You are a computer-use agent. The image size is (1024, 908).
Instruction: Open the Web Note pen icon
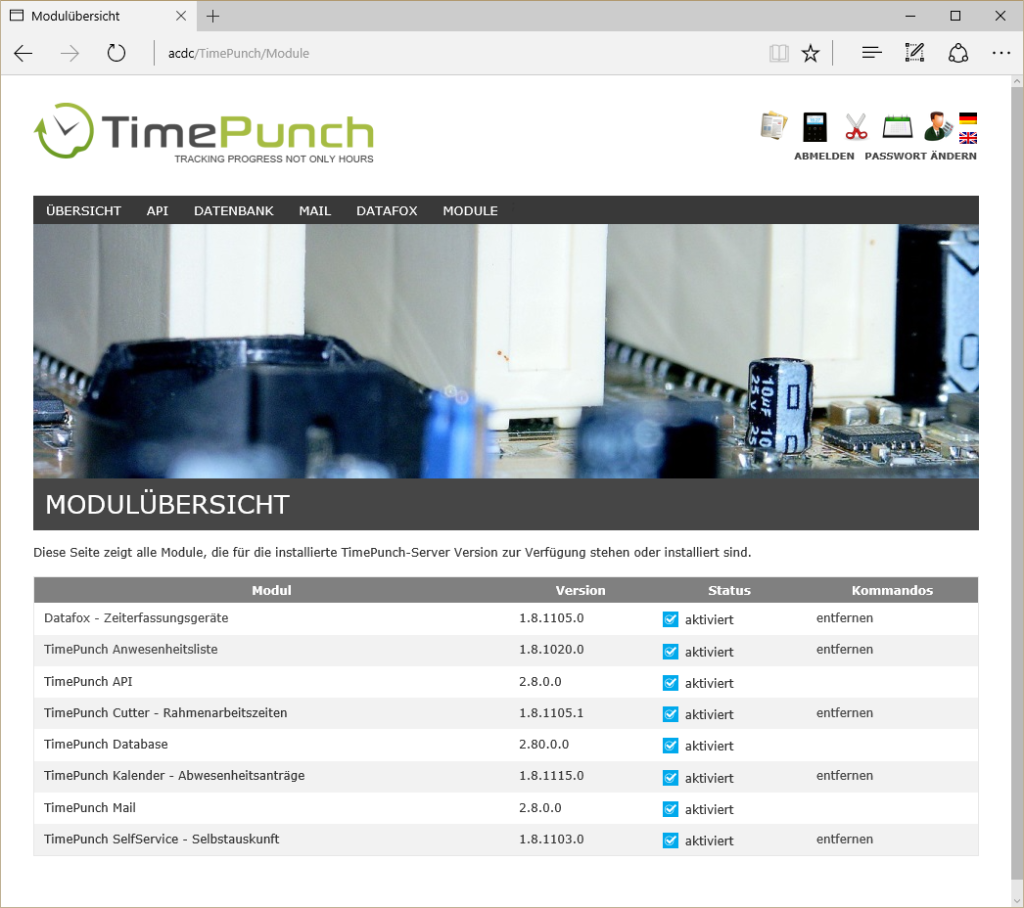tap(914, 53)
